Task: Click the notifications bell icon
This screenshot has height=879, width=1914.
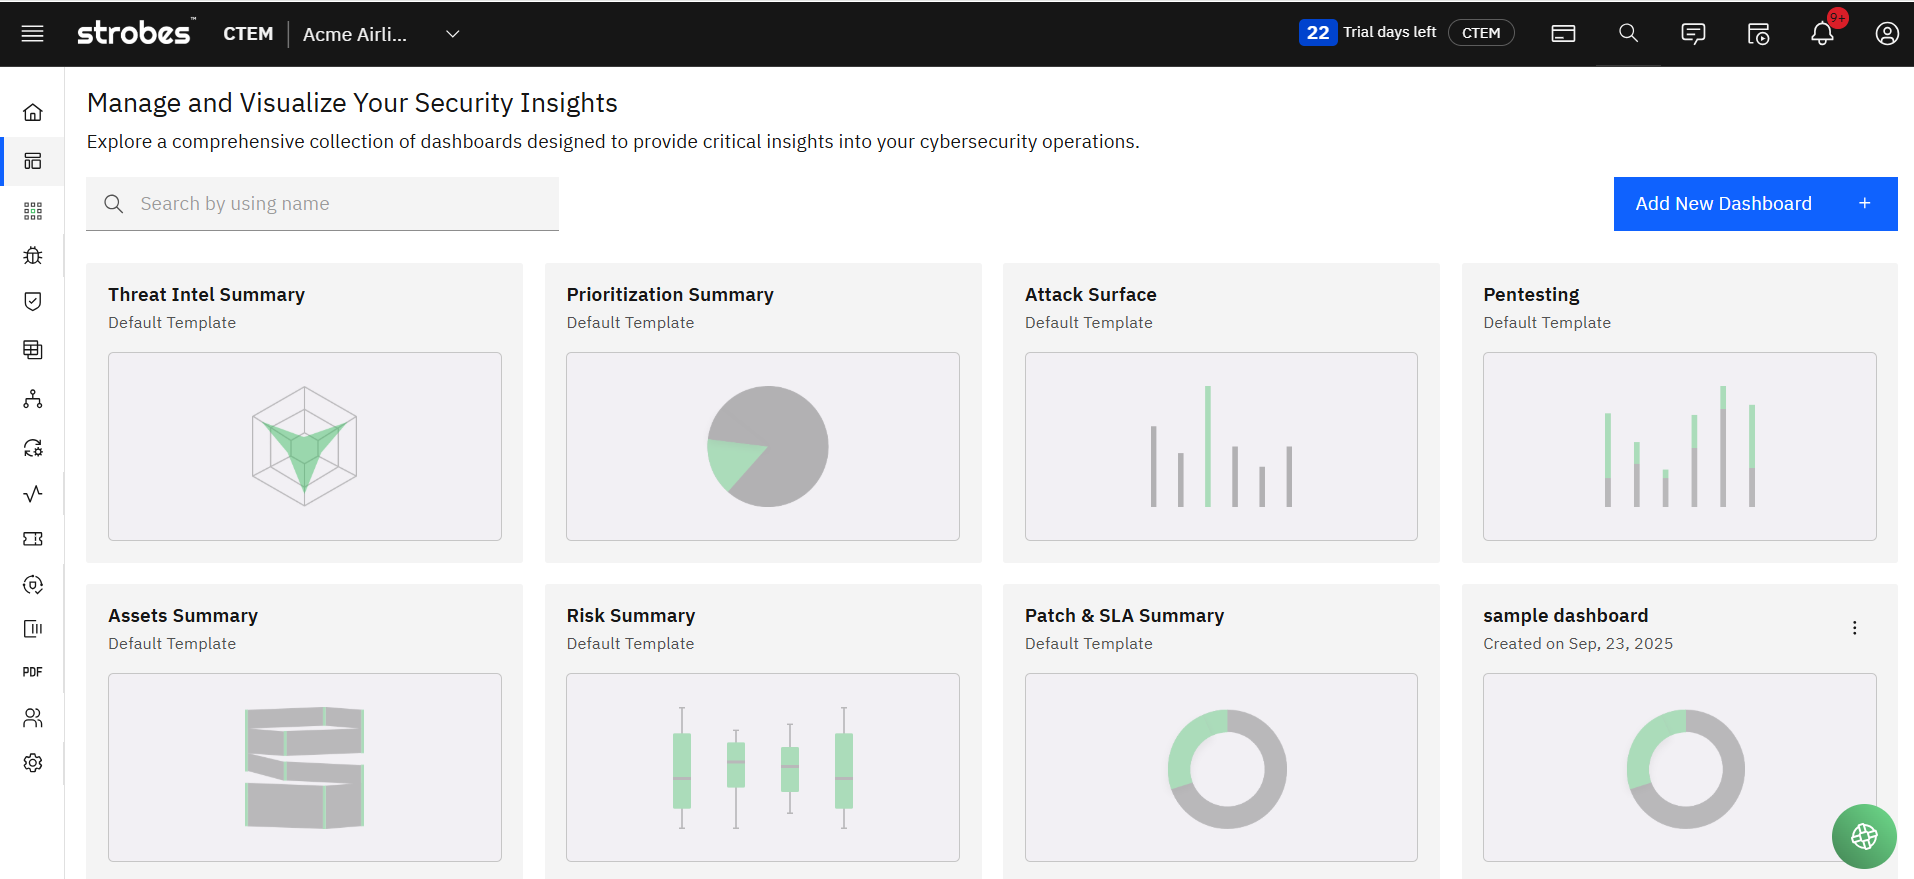Action: click(x=1822, y=34)
